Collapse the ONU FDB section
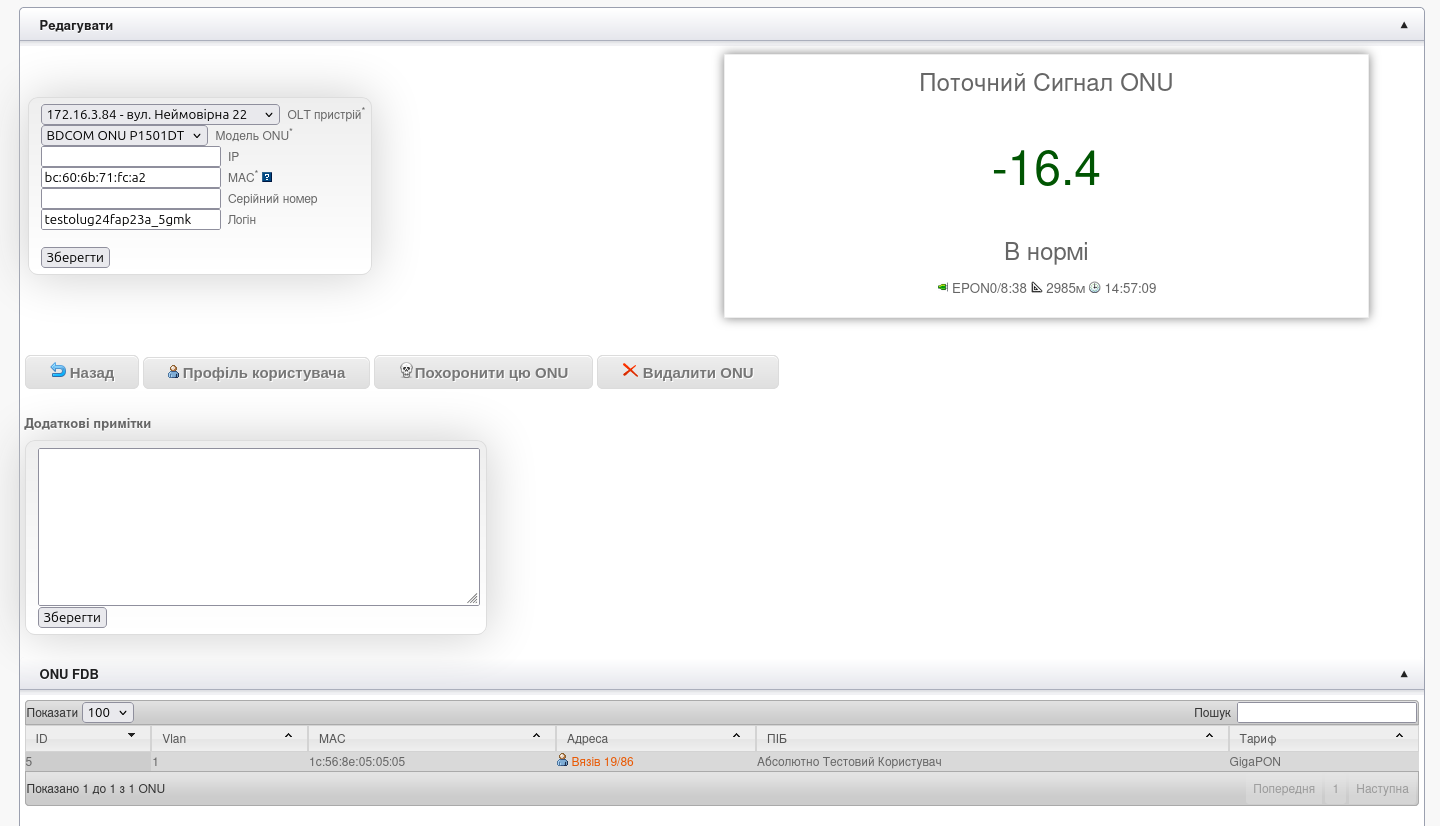The height and width of the screenshot is (826, 1440). pos(1403,674)
